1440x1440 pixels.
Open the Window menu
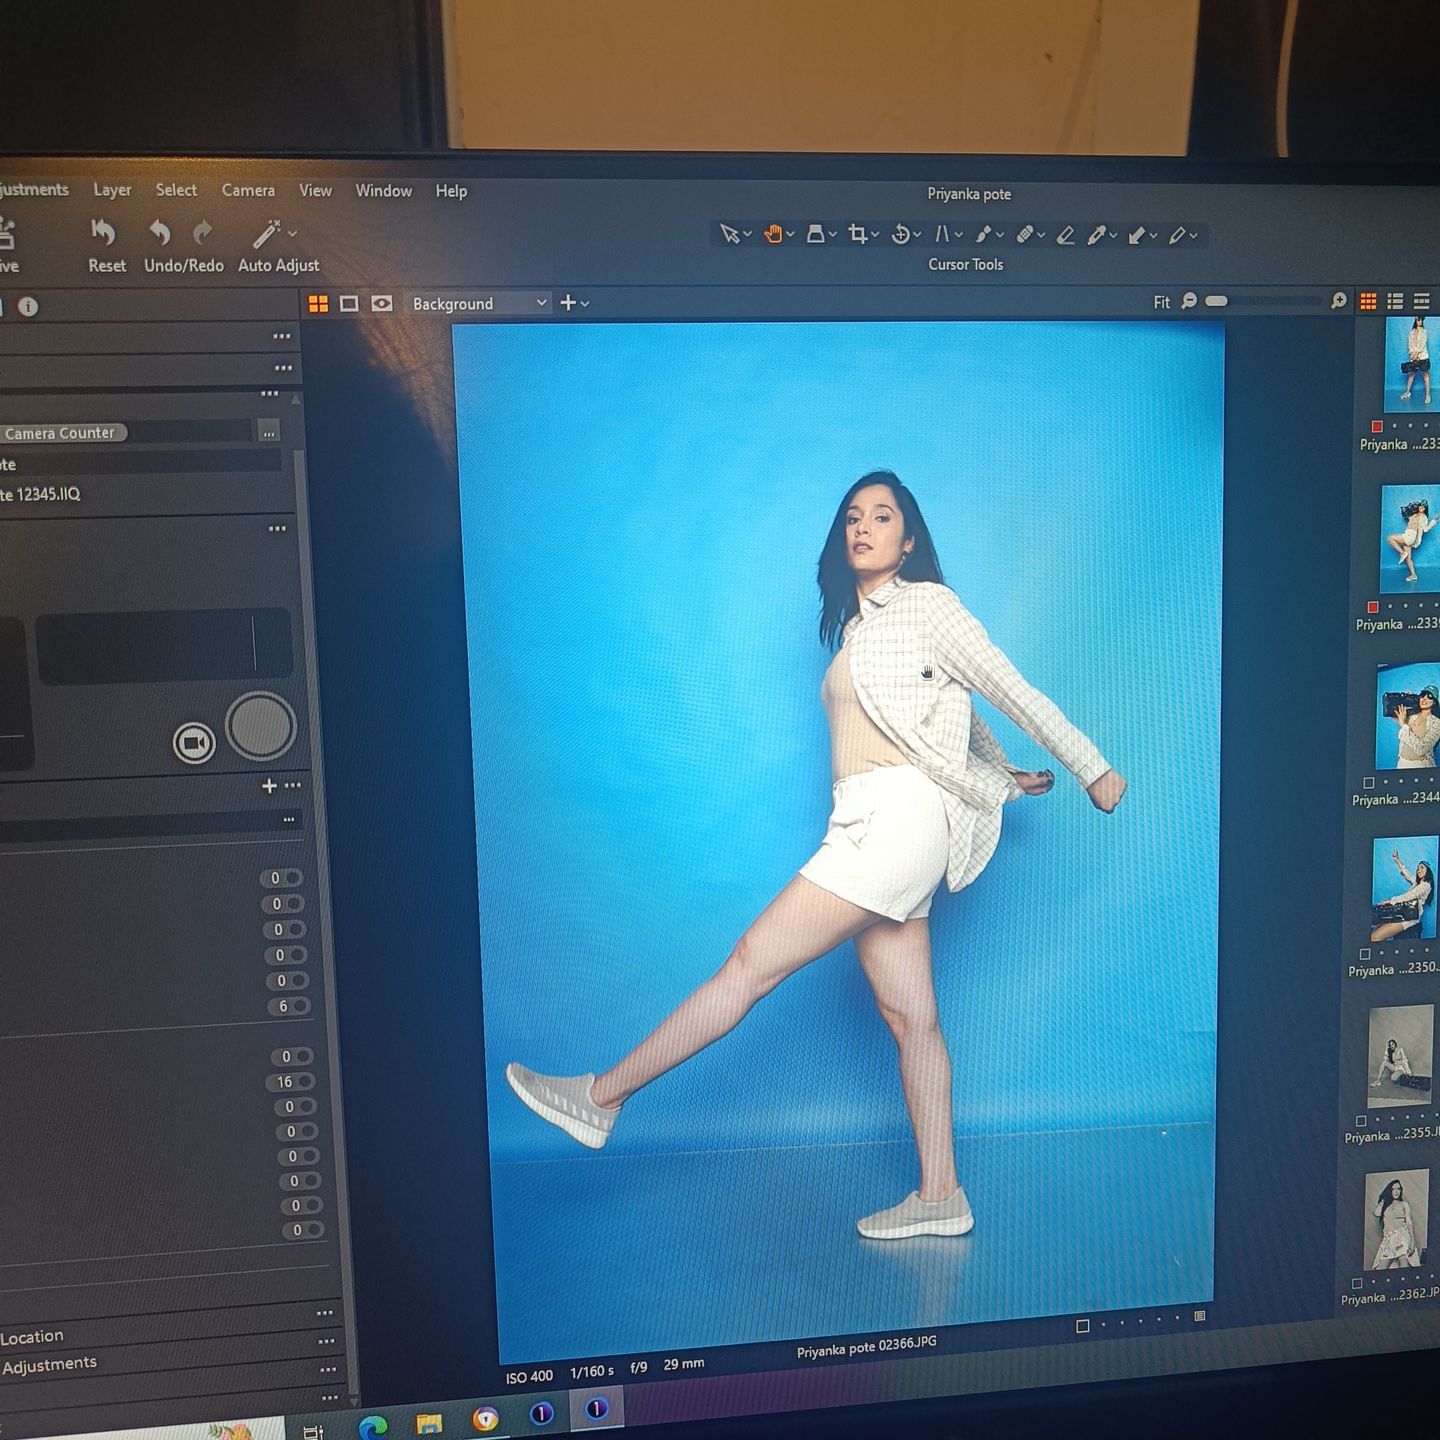click(x=384, y=190)
